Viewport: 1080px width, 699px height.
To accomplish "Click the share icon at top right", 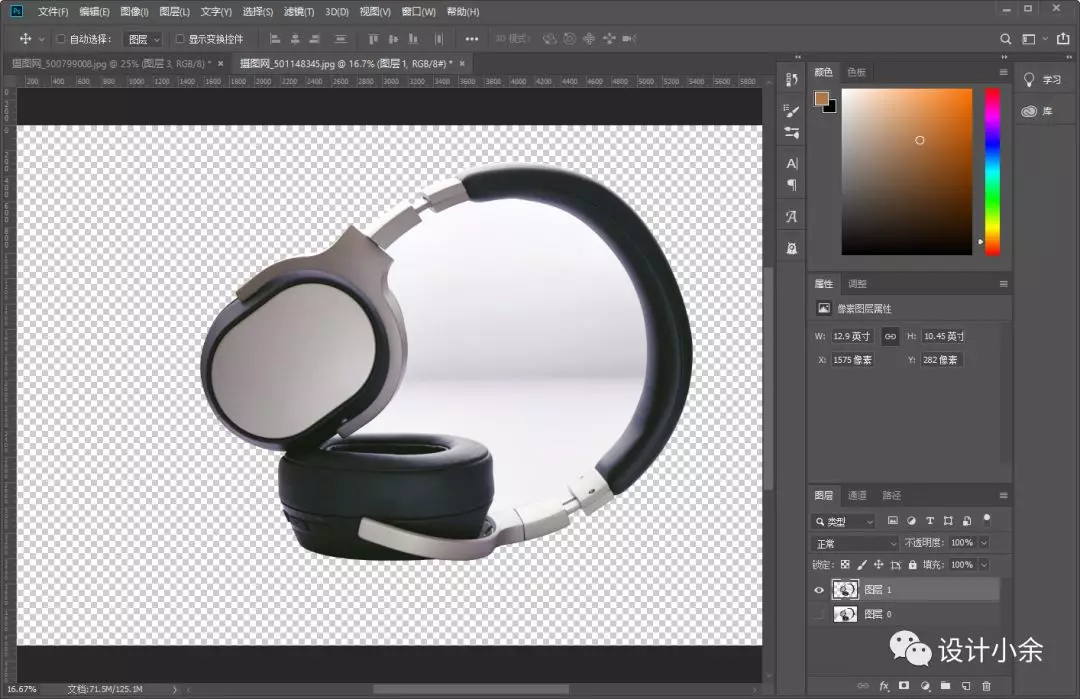I will 1063,39.
